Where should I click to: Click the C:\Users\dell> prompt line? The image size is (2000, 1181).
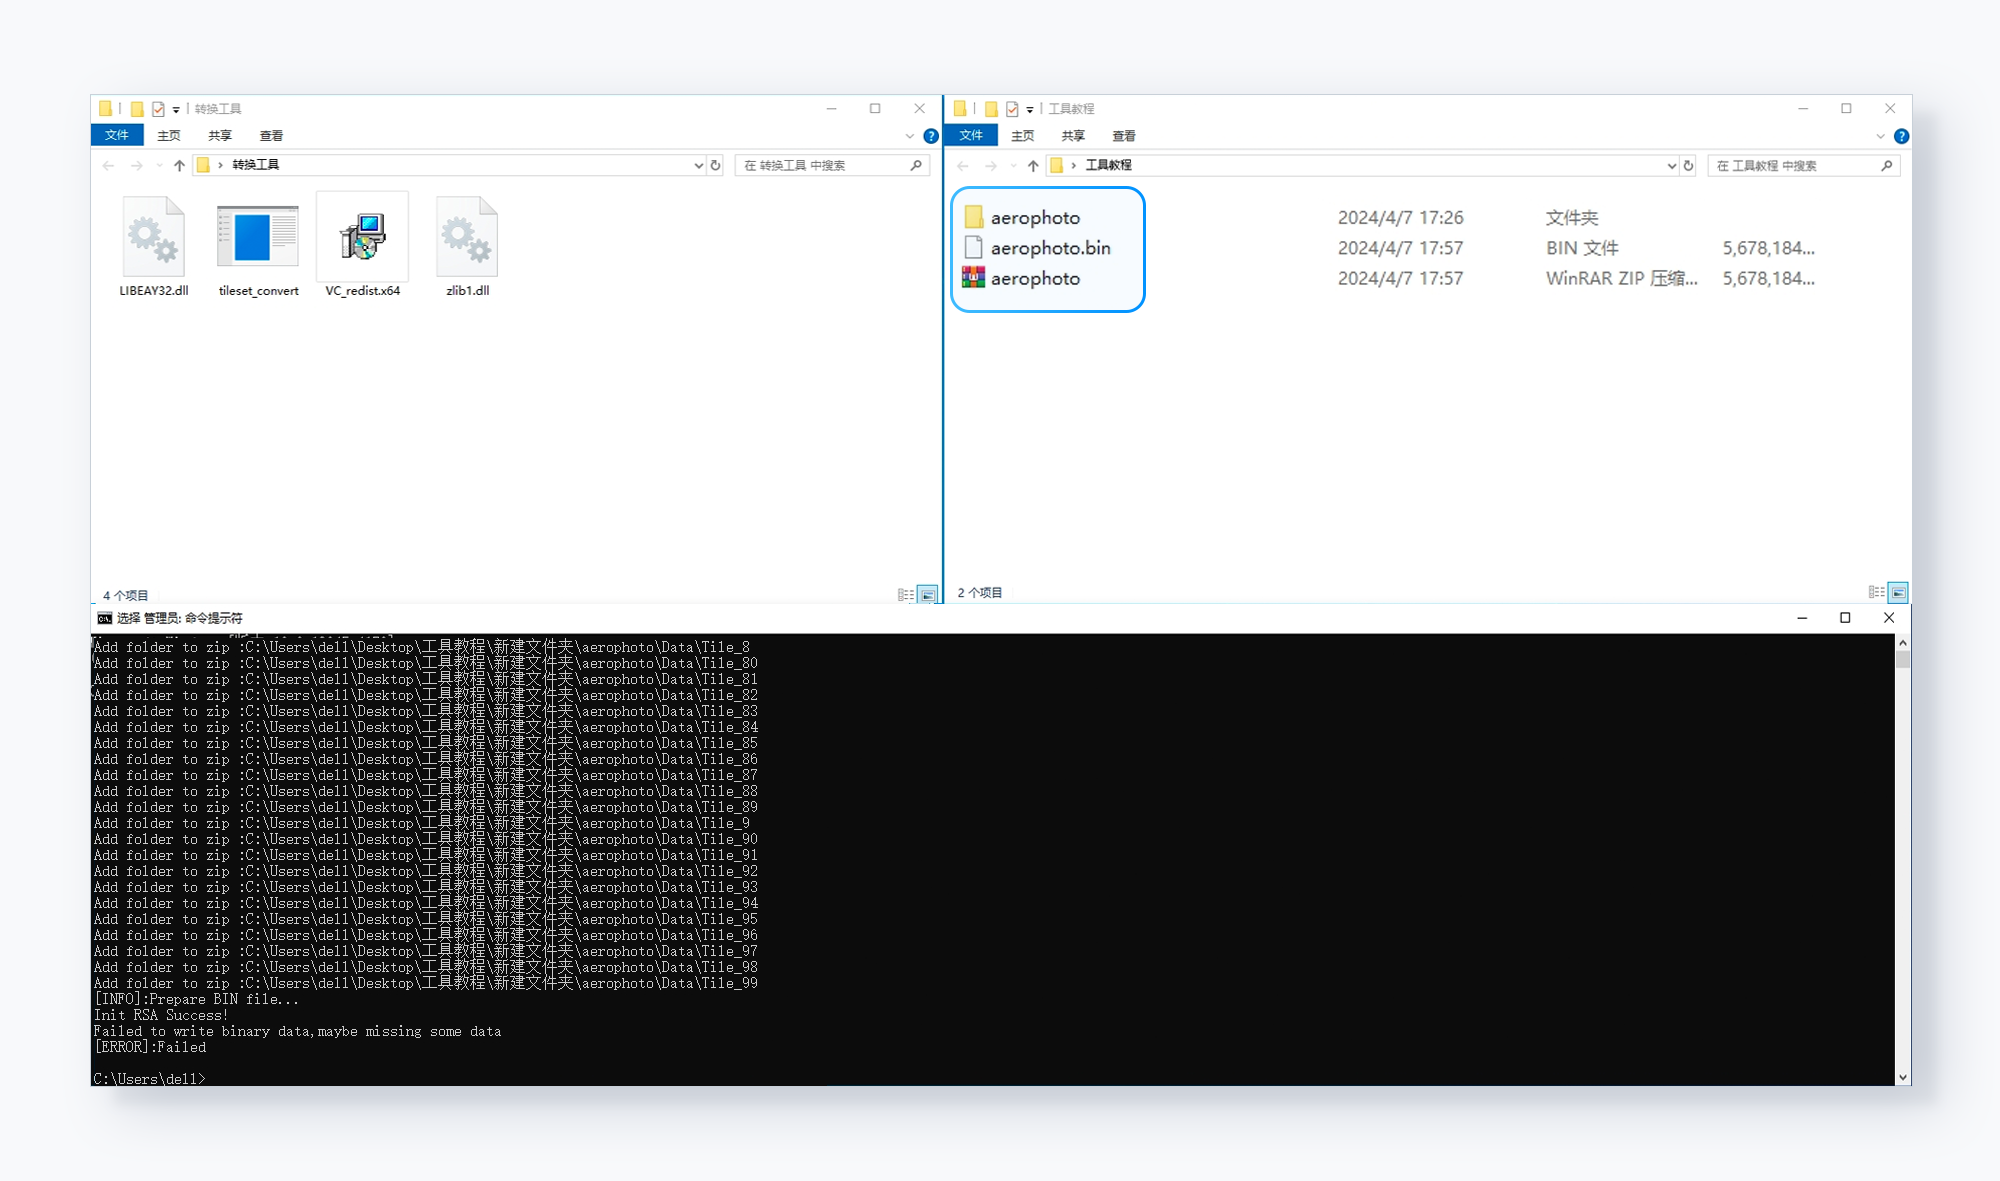[x=149, y=1079]
